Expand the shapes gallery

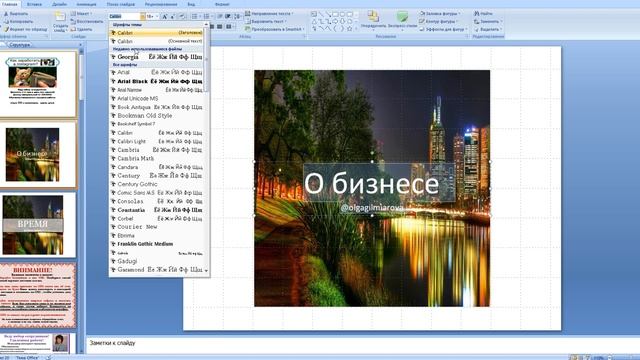coord(356,29)
